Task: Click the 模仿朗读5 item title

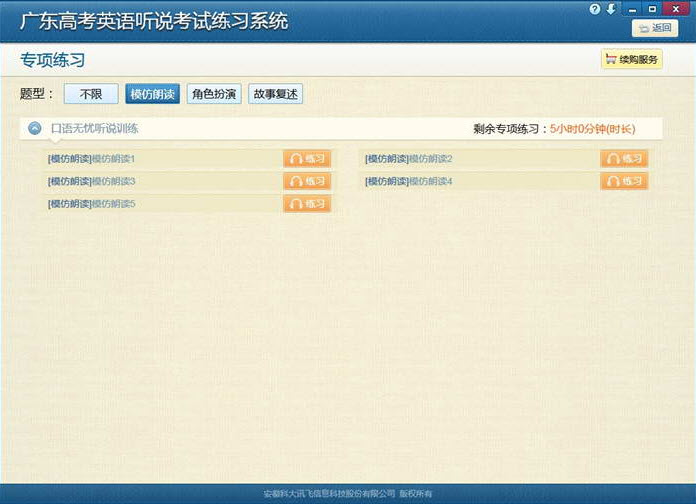Action: 91,204
